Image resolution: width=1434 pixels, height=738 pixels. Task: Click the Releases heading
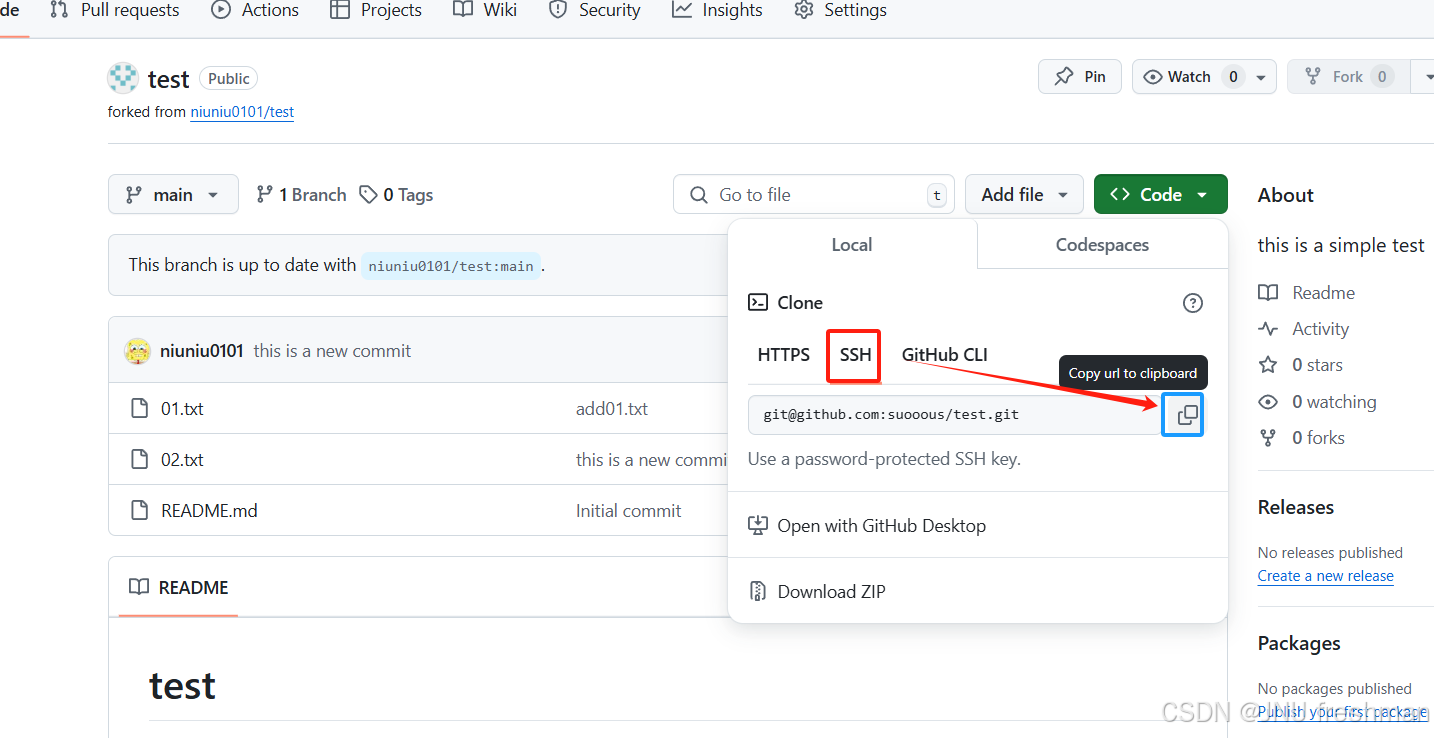click(1296, 507)
